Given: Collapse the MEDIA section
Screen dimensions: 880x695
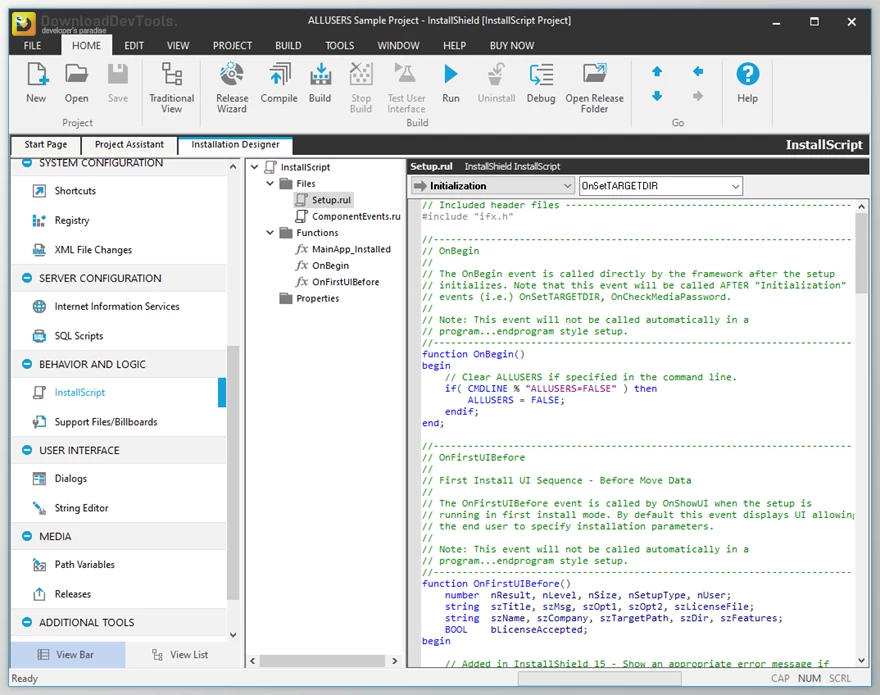Looking at the screenshot, I should [26, 536].
